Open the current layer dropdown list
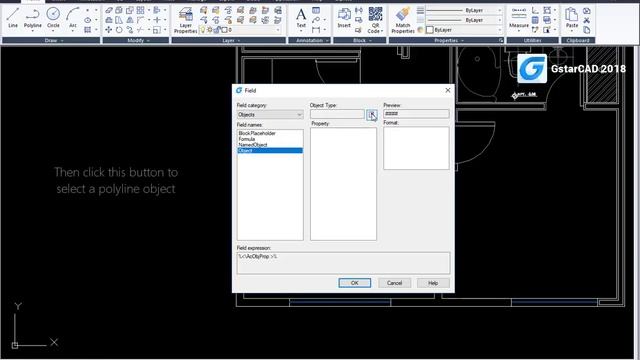This screenshot has height=360, width=640. point(278,30)
